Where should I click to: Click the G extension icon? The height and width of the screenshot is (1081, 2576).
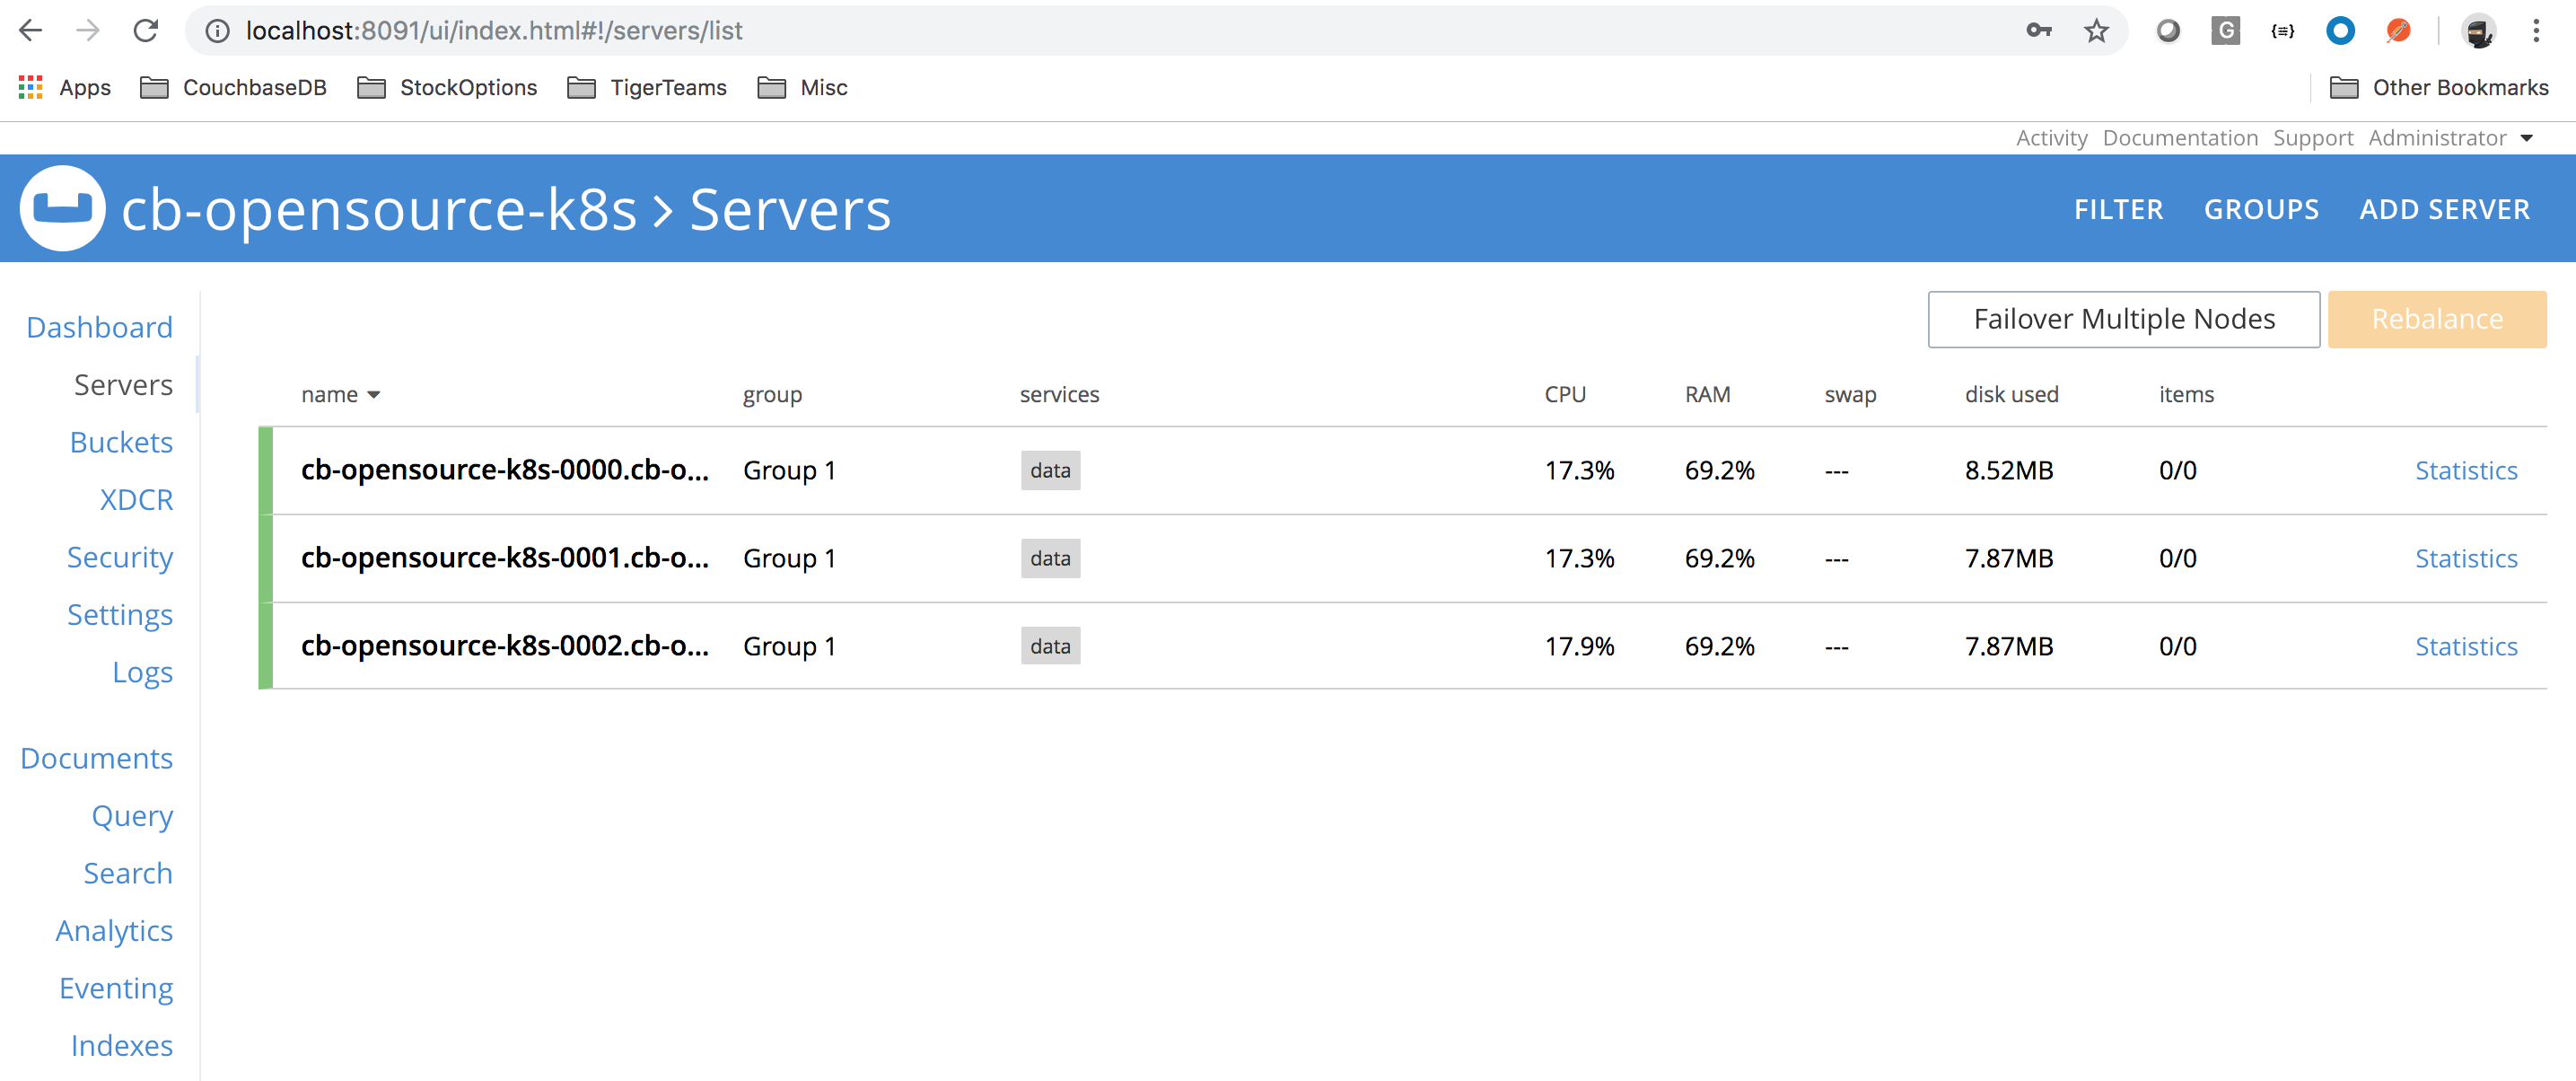coord(2225,31)
